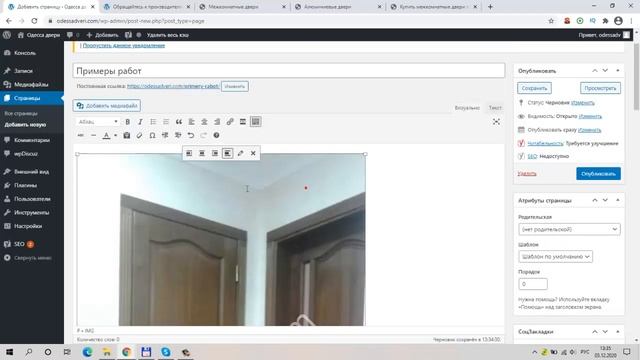Insert the Read More tag
The width and height of the screenshot is (640, 360).
point(243,122)
